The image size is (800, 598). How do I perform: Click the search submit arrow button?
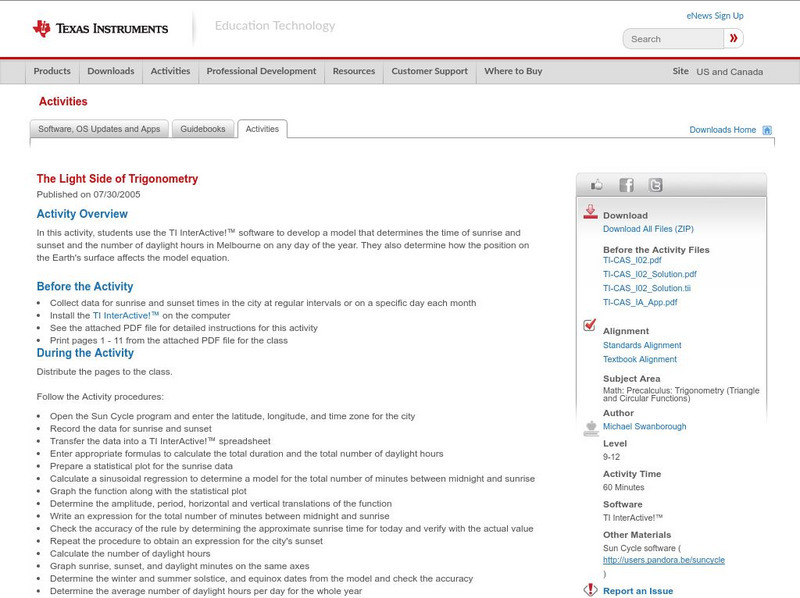(x=733, y=38)
